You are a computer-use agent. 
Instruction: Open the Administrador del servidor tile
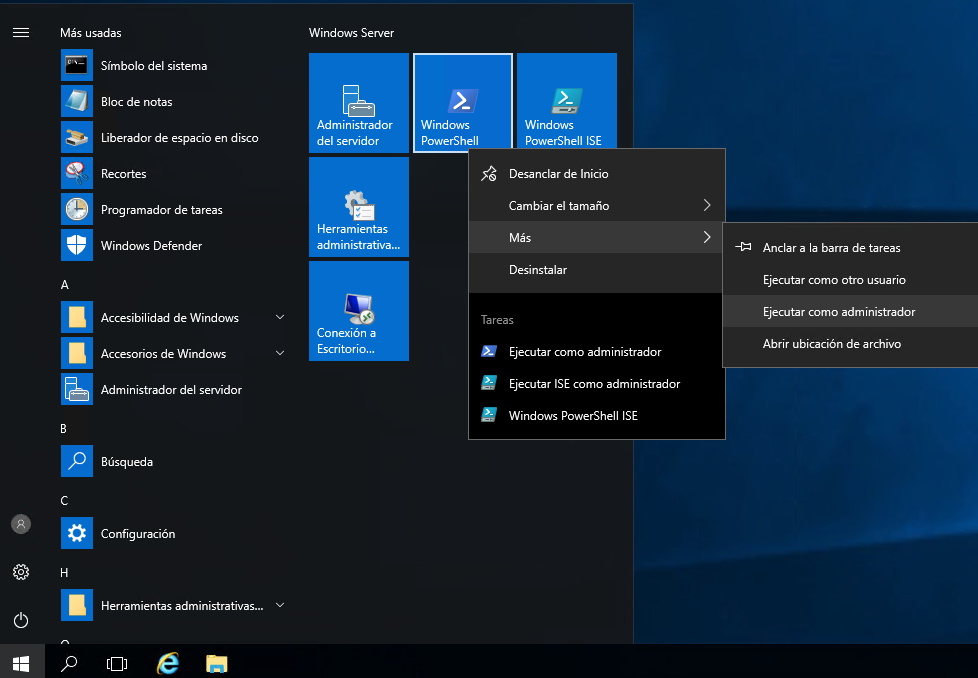click(x=359, y=103)
